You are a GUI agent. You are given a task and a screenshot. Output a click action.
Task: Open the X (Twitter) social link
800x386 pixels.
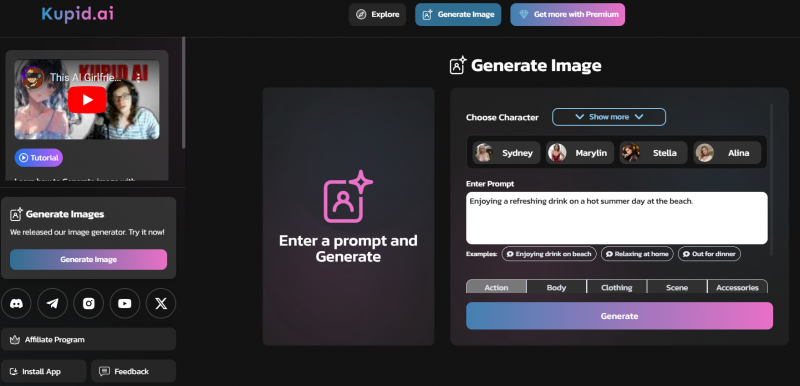point(161,303)
